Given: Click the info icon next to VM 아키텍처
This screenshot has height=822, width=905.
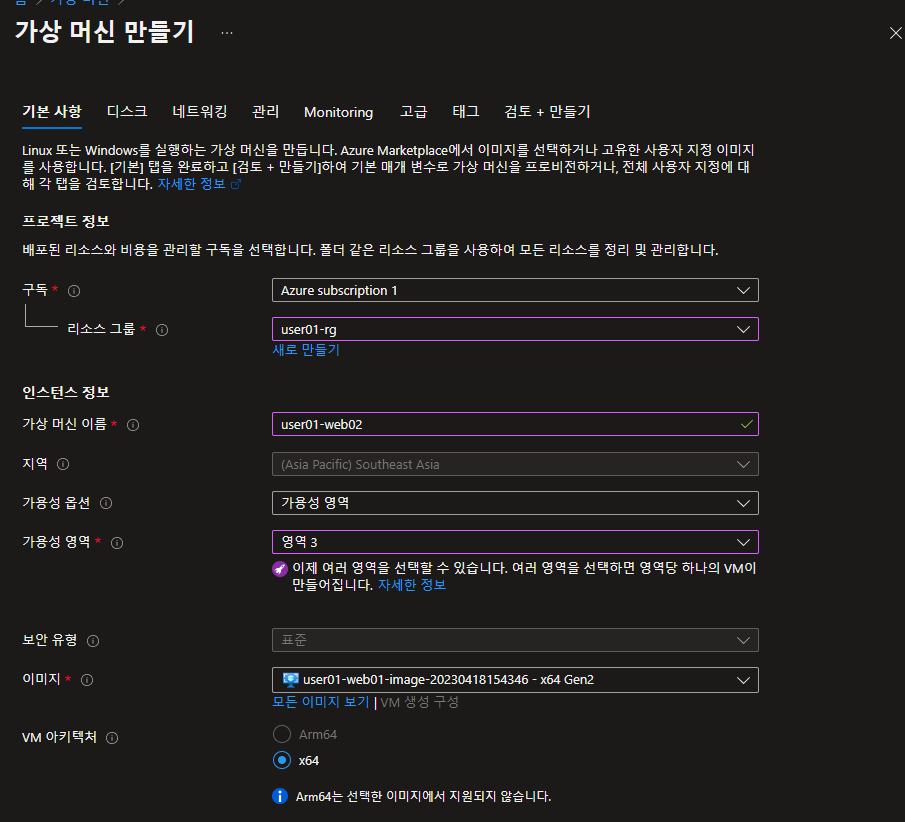Looking at the screenshot, I should pos(113,738).
